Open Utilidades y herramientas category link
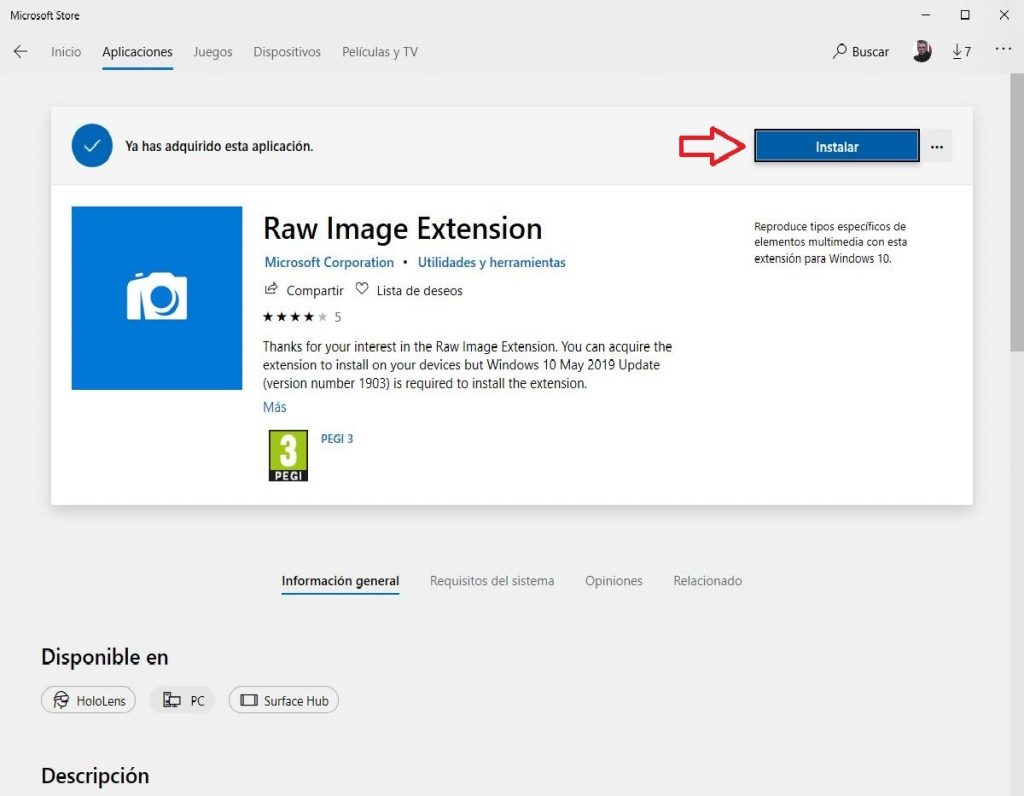Screen dimensions: 1024x796 click(492, 263)
